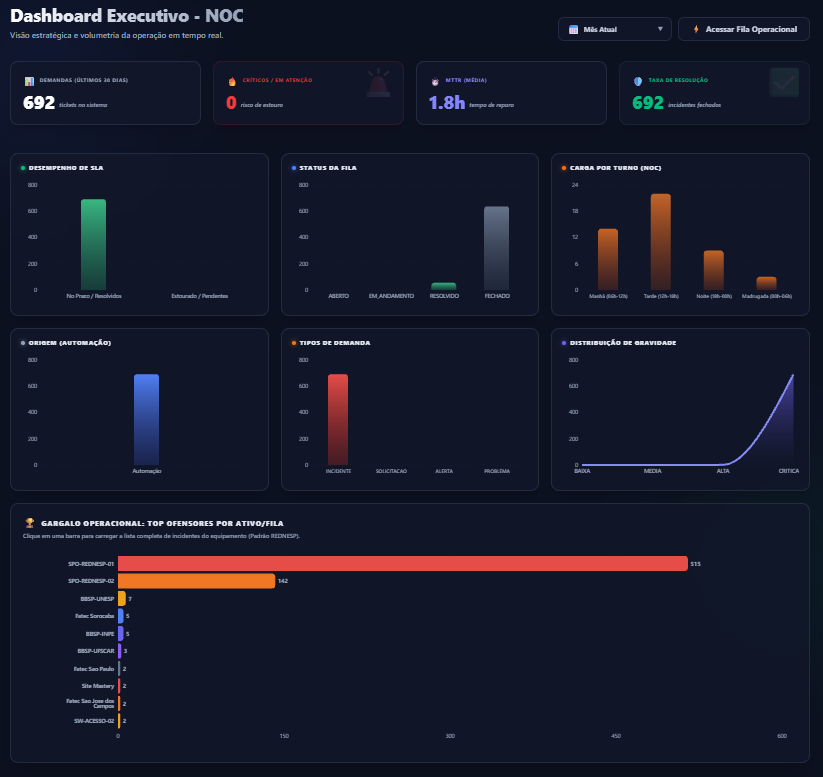
Task: Click the green No Prazo / Resolvidos bar
Action: tap(93, 245)
